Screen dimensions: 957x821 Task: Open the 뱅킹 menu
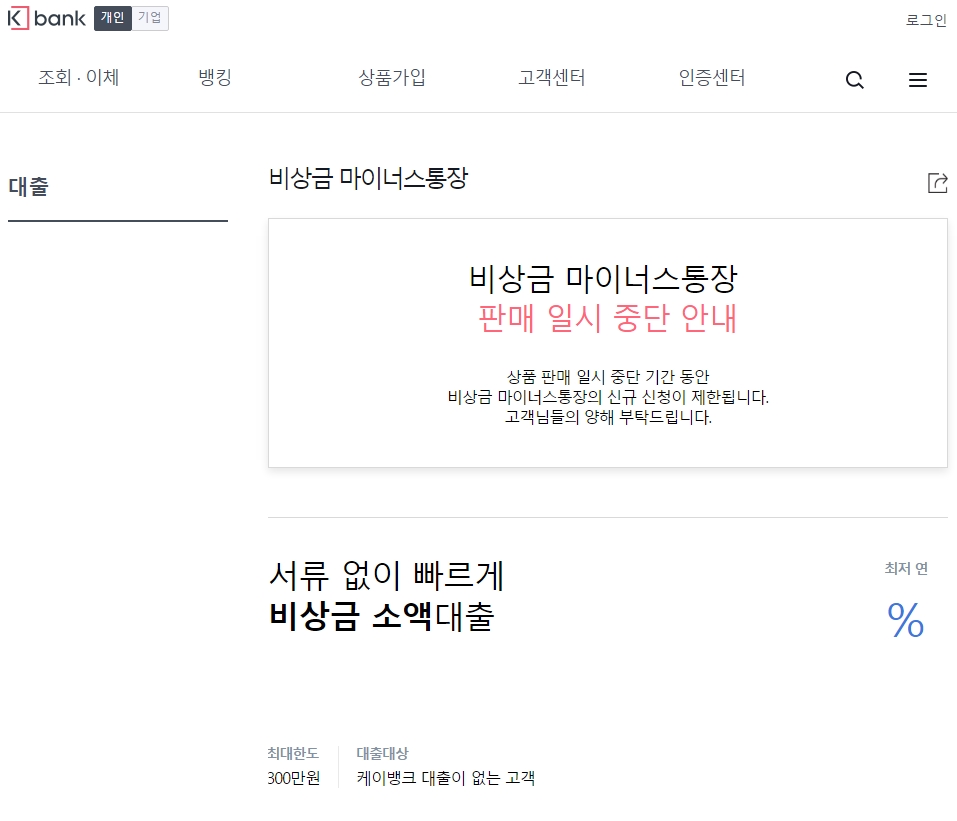click(215, 78)
